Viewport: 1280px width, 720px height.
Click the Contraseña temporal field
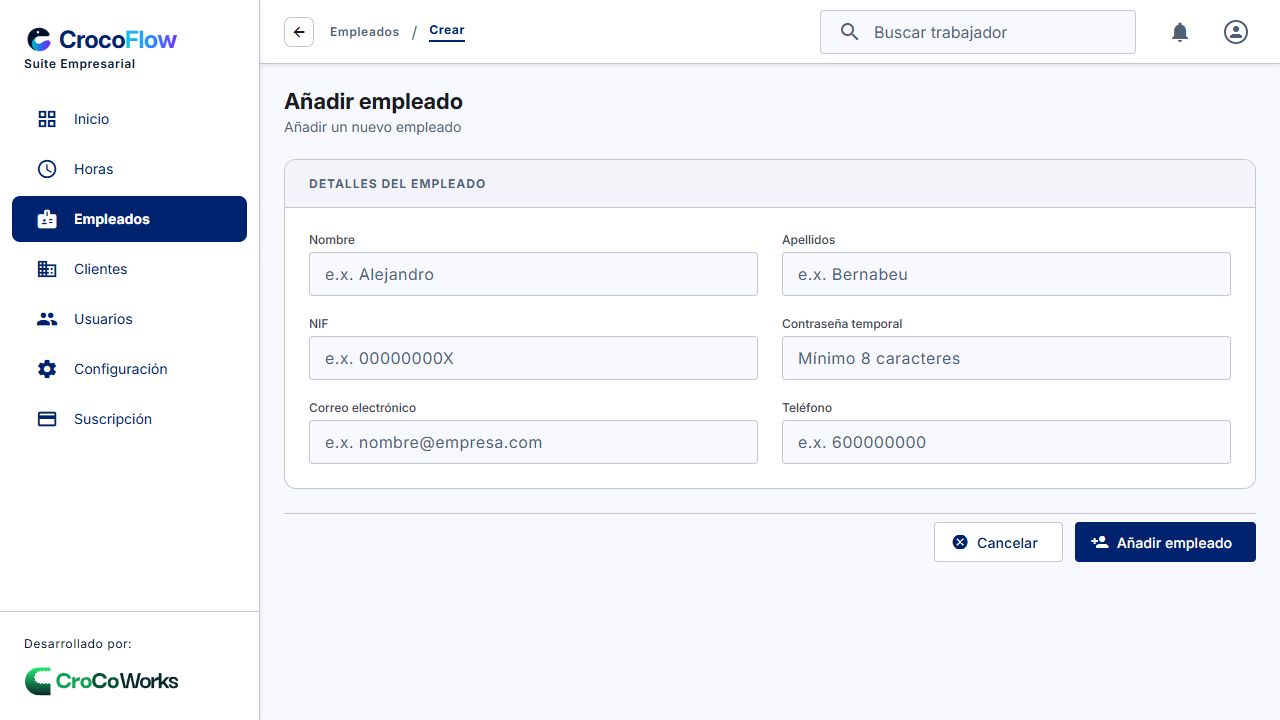click(x=1006, y=358)
